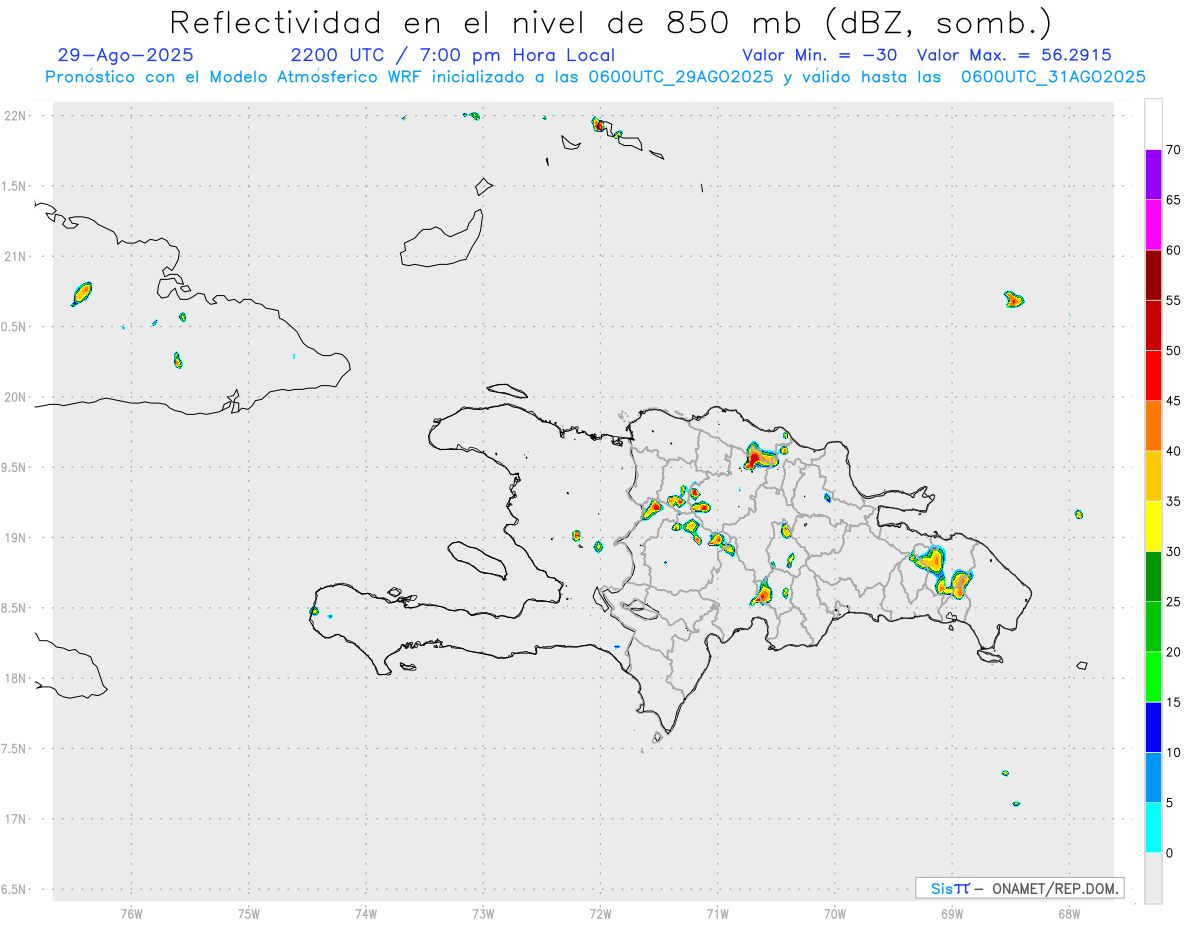Click the colorbar value label '5'
Viewport: 1200px width, 927px height.
[x=1170, y=803]
